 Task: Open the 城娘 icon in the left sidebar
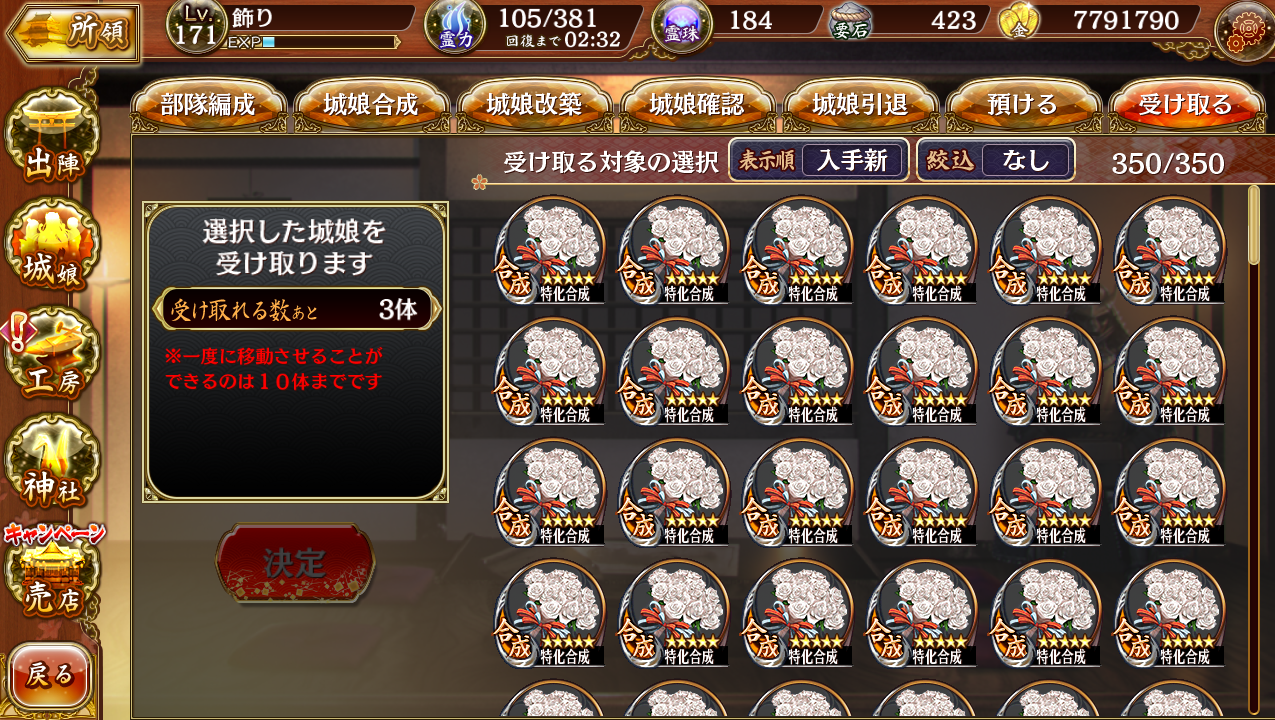(x=53, y=246)
